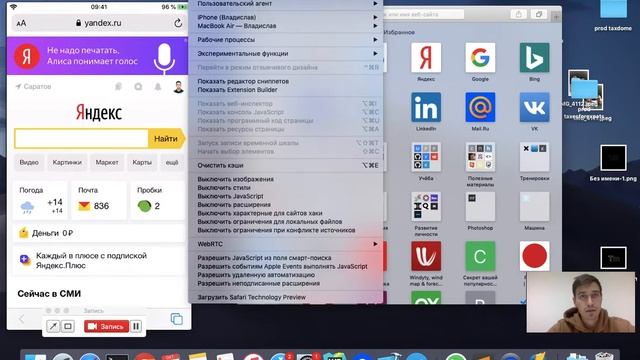Open the Учёба favorites folder

pos(426,157)
